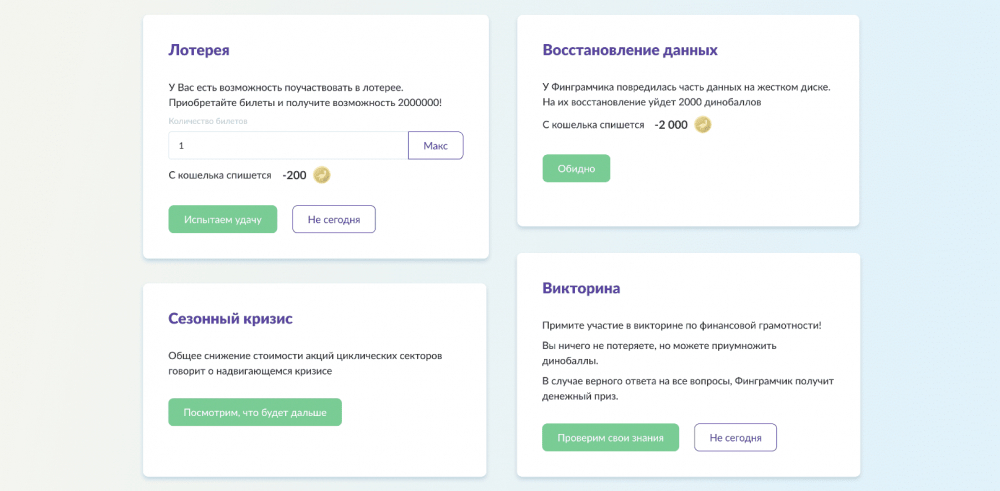Image resolution: width=1000 pixels, height=491 pixels.
Task: Skip the quiz with Не сегодня
Action: tap(735, 437)
